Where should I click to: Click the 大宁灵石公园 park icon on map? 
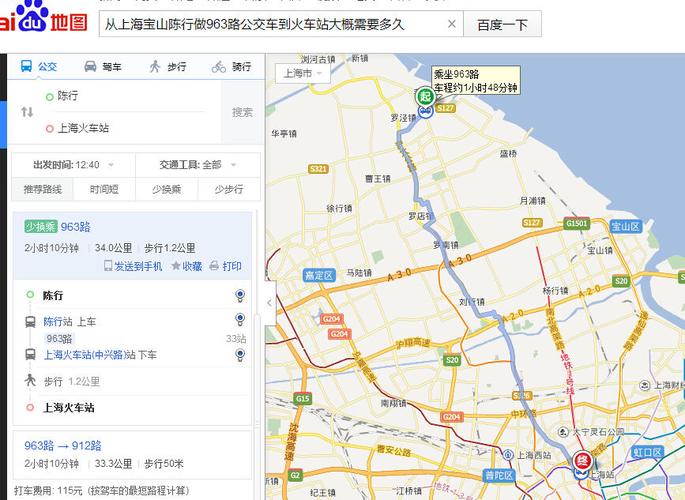click(x=564, y=432)
